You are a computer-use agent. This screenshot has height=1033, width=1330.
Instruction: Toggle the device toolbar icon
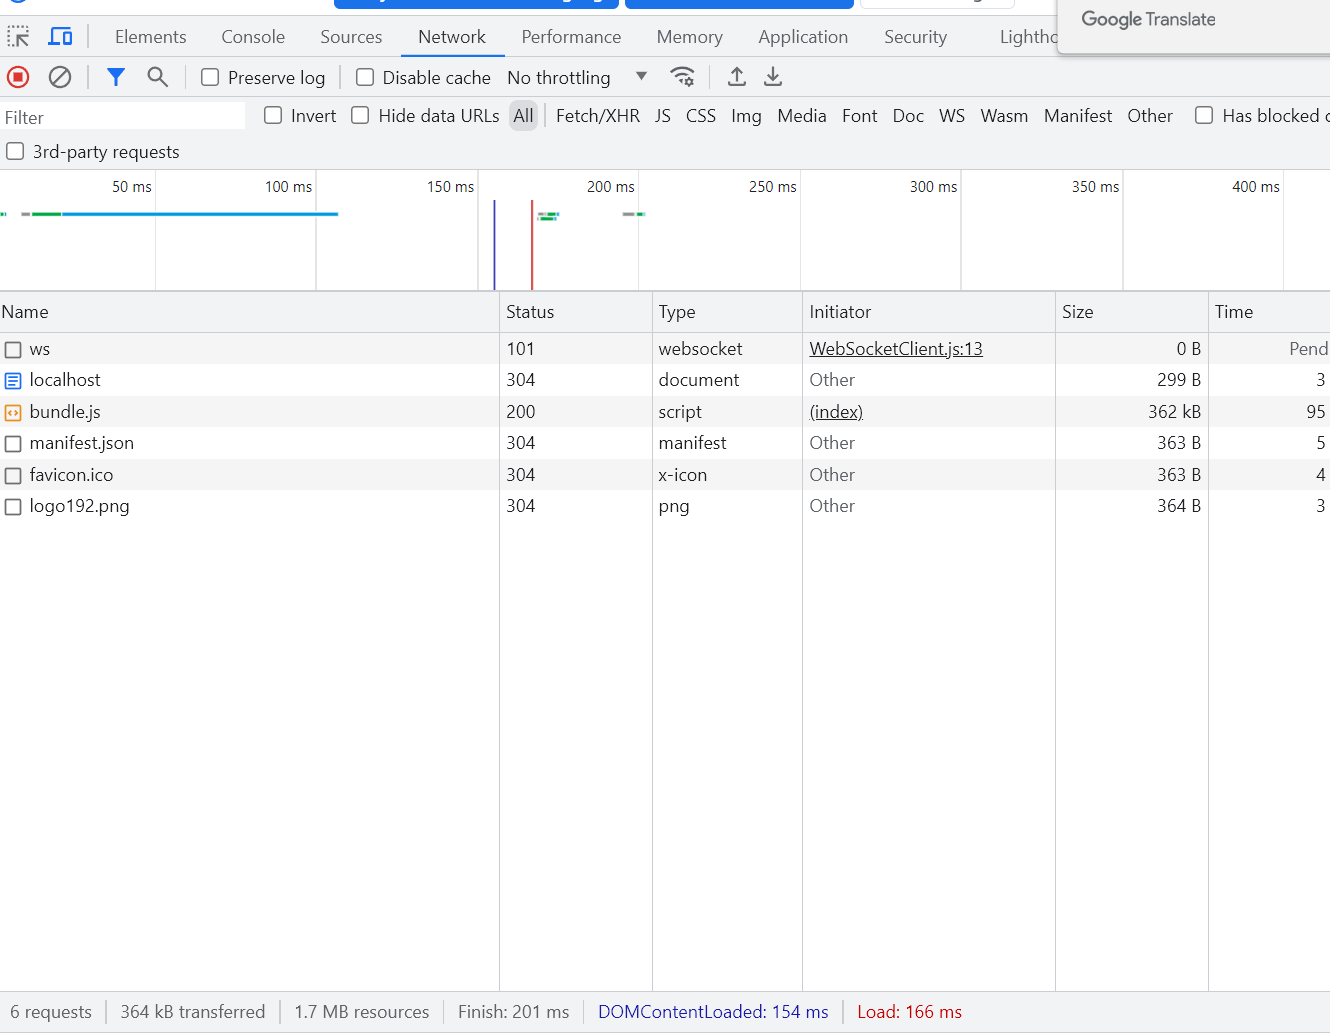(x=61, y=37)
